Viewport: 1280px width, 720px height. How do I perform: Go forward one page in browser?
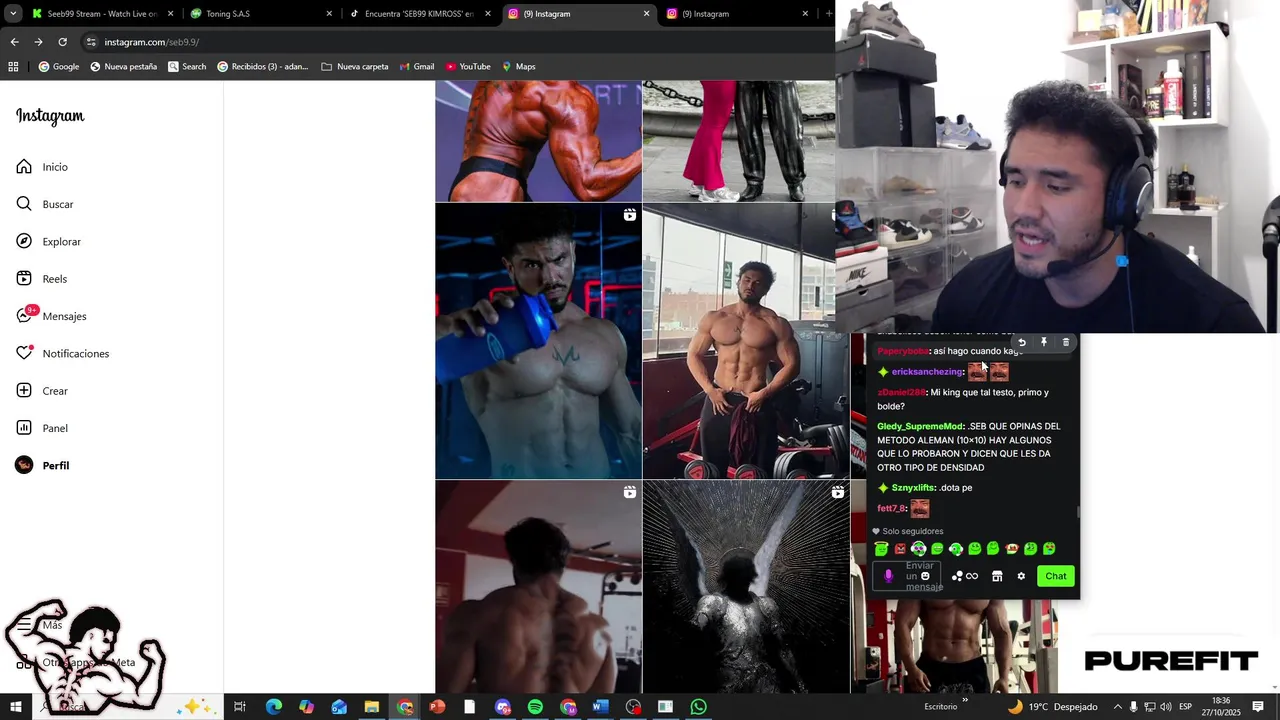(38, 42)
